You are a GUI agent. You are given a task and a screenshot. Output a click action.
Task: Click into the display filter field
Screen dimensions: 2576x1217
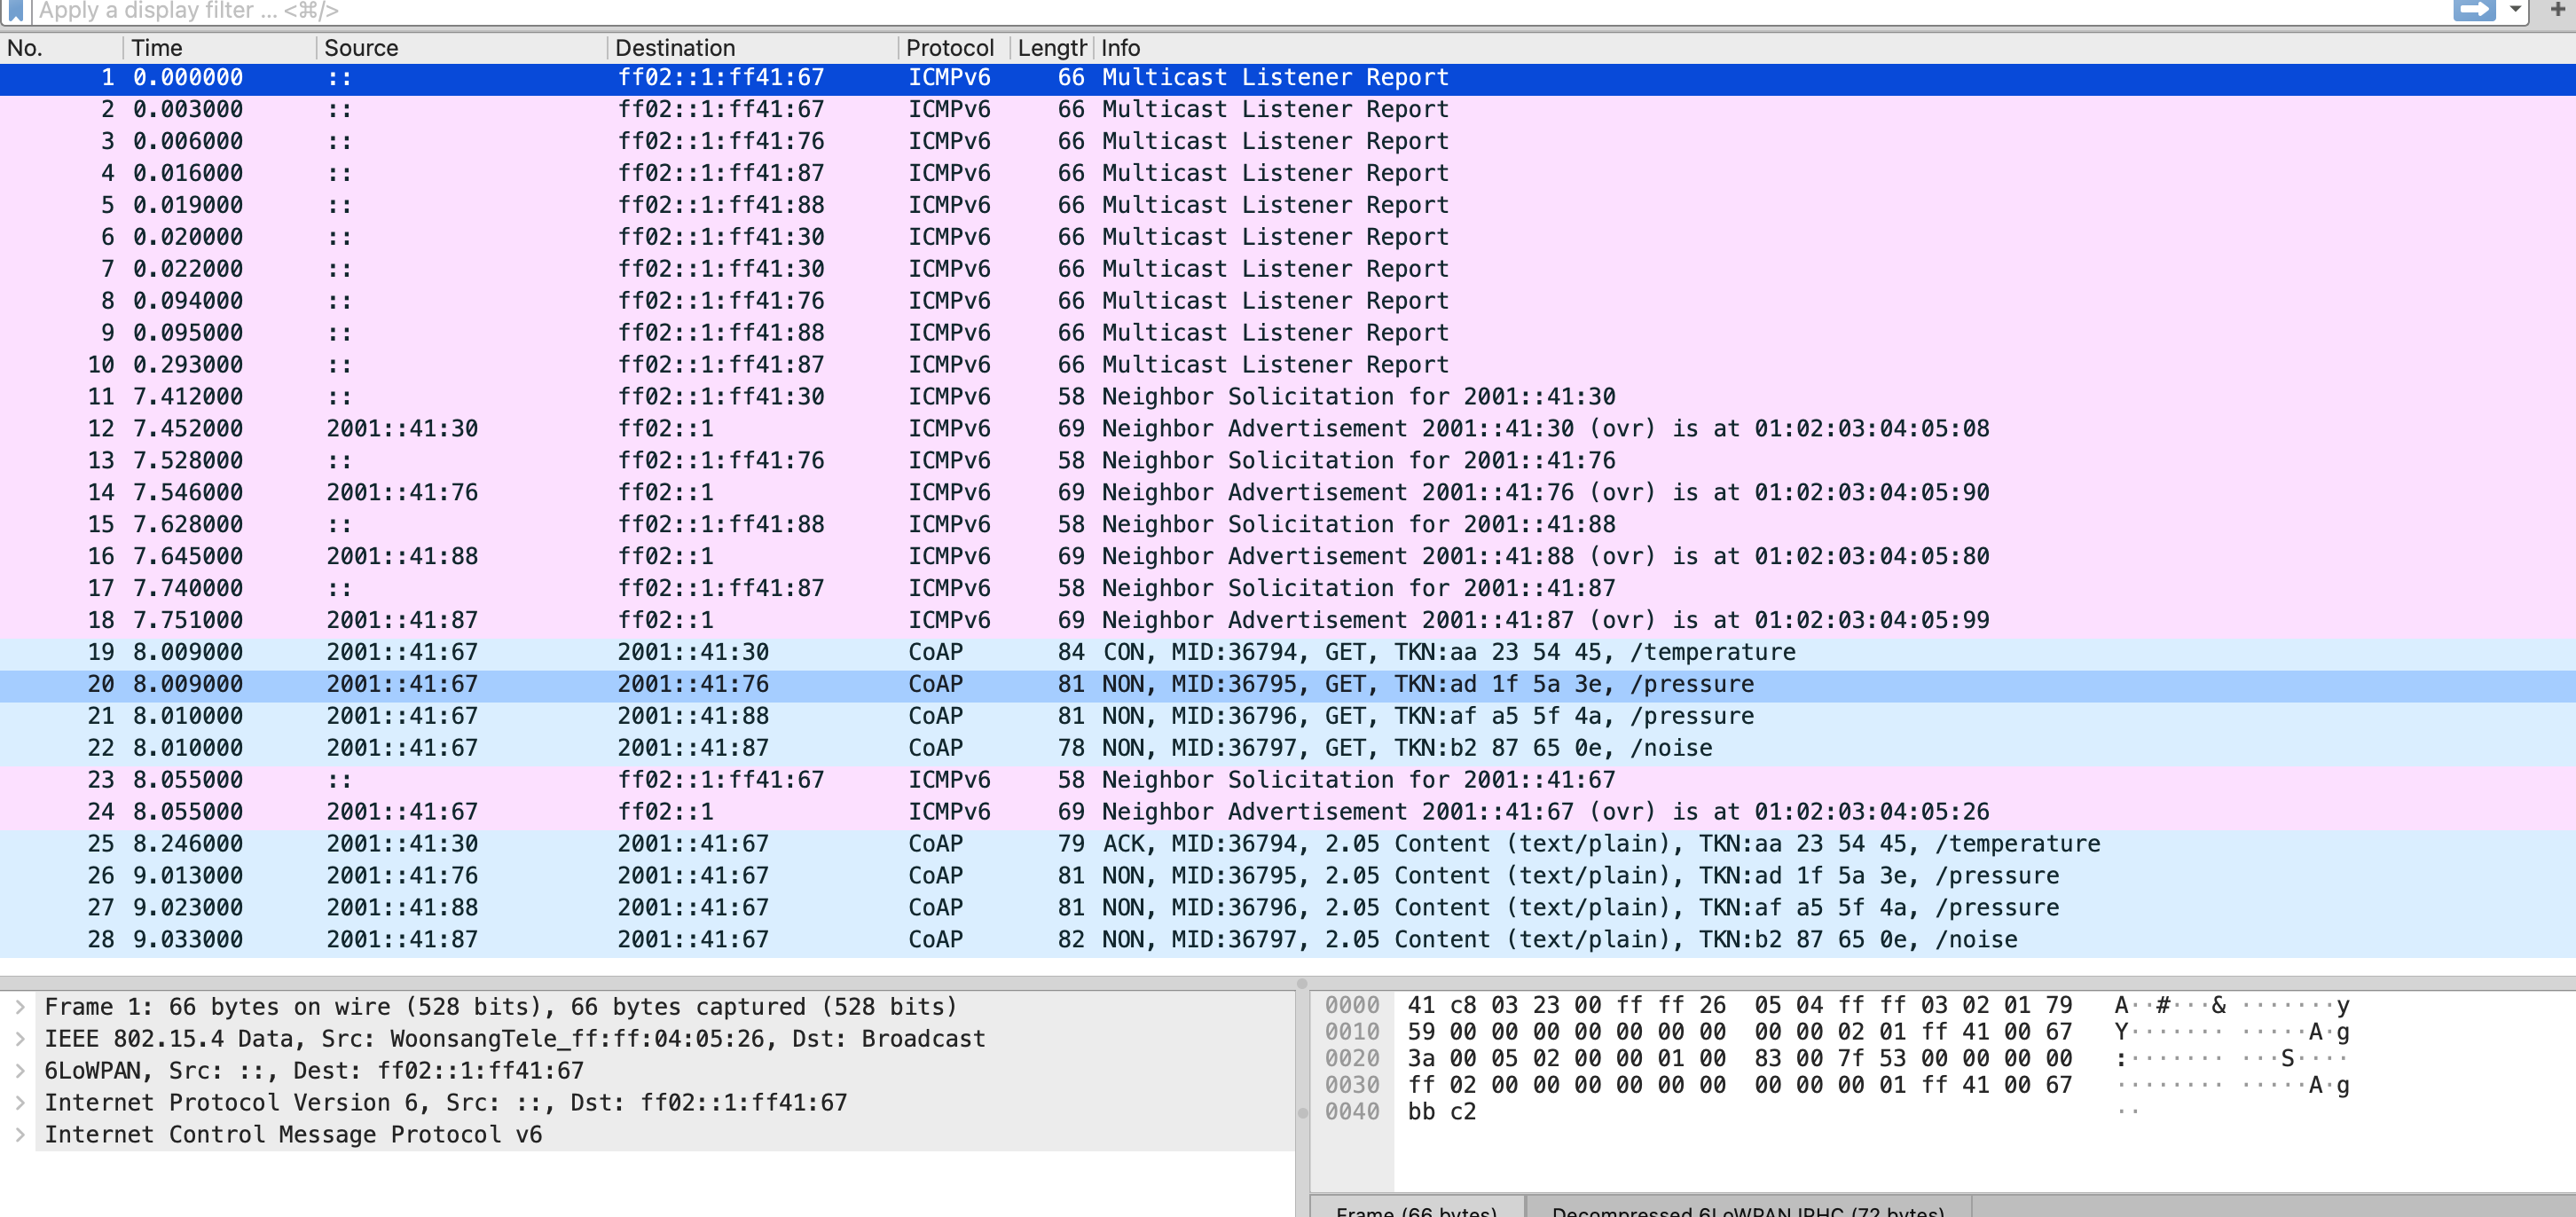[1200, 10]
